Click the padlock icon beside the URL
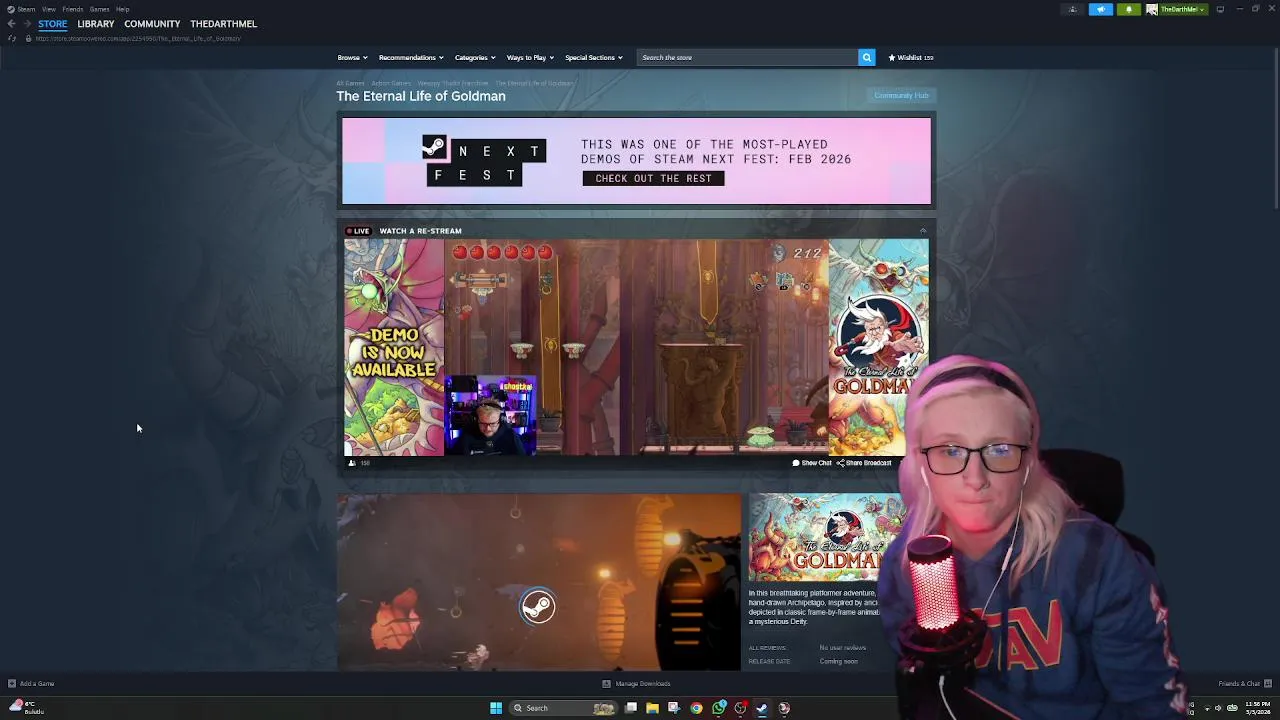The width and height of the screenshot is (1280, 720). pyautogui.click(x=28, y=38)
